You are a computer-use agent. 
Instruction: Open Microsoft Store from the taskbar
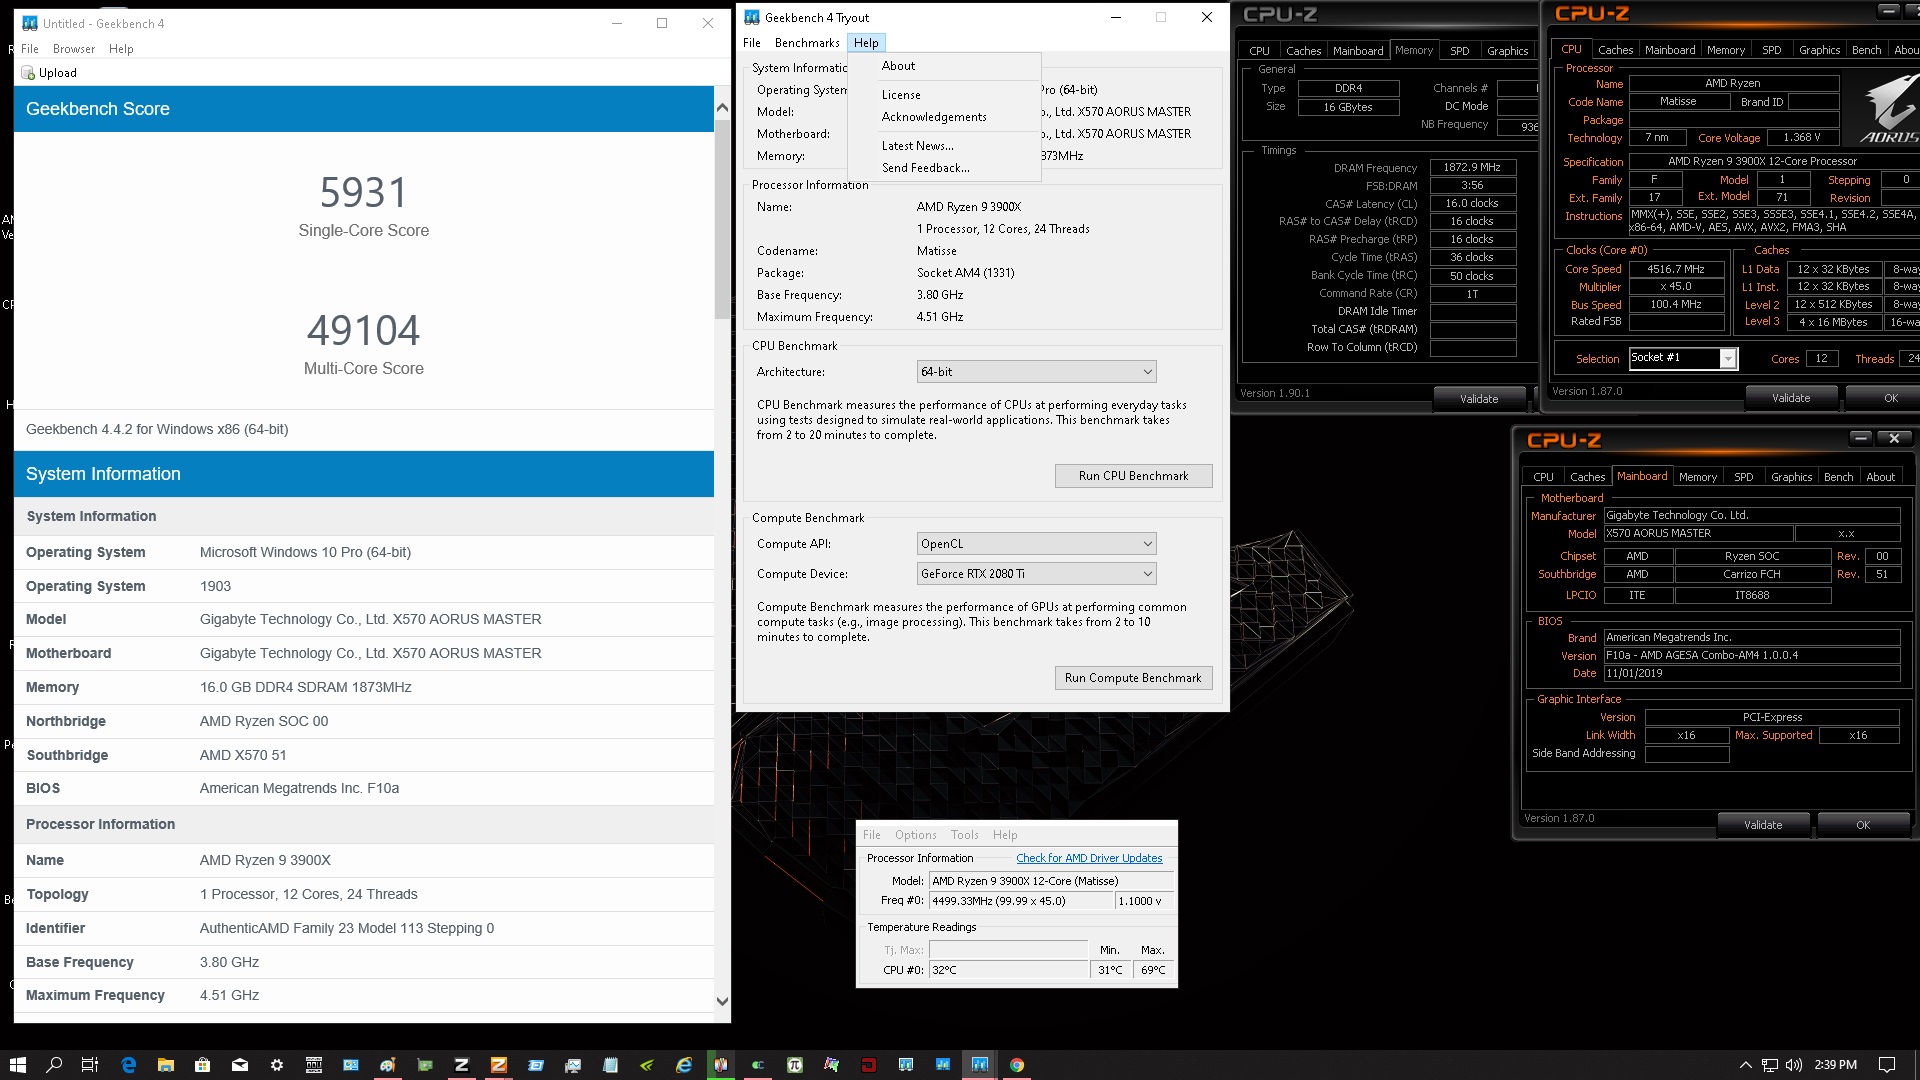tap(202, 1065)
